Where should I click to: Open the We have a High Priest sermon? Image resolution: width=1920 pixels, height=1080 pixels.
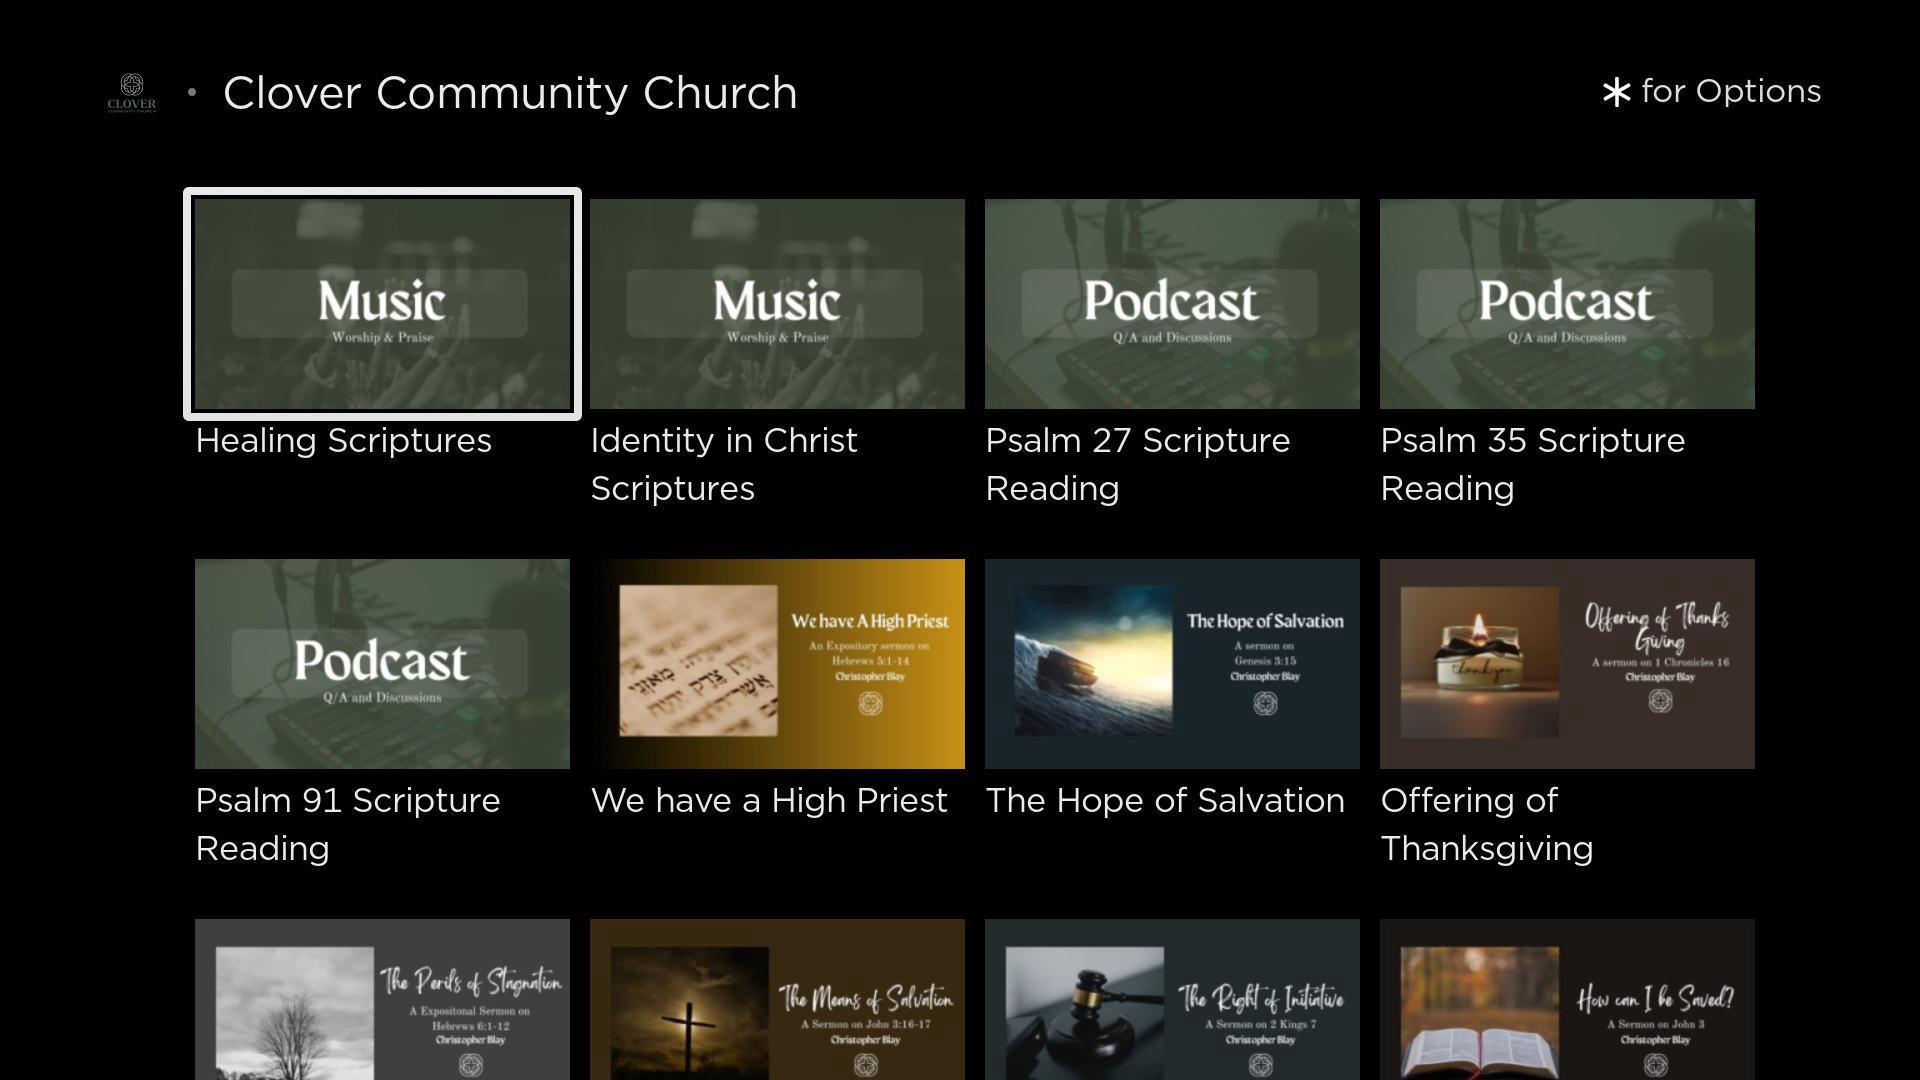(777, 664)
